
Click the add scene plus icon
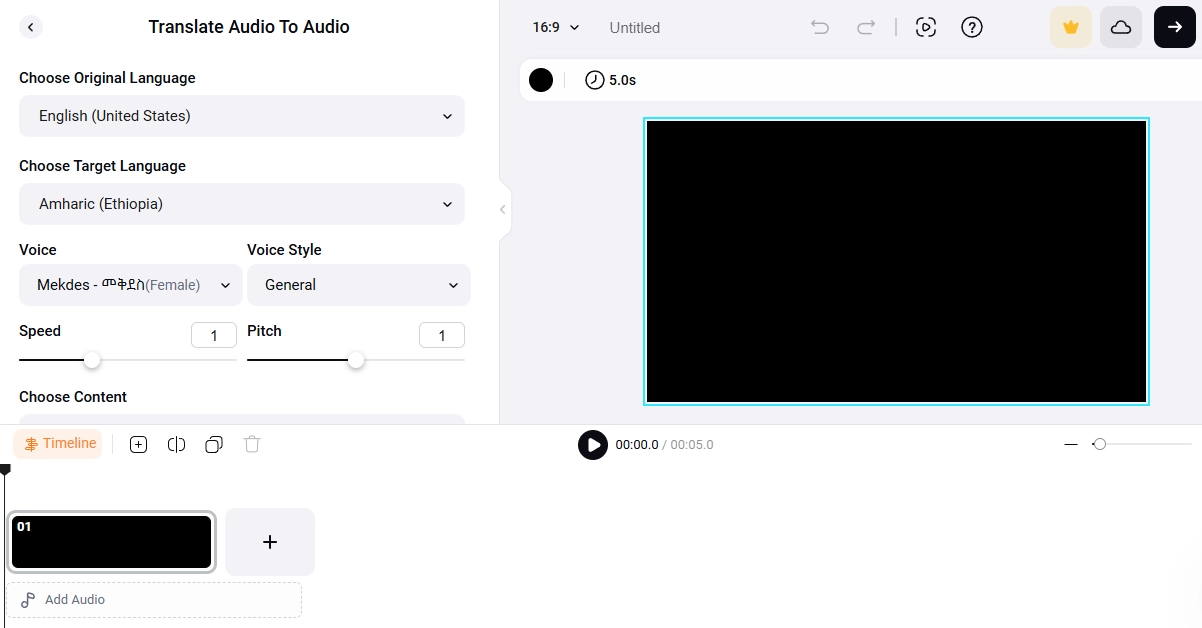coord(270,541)
